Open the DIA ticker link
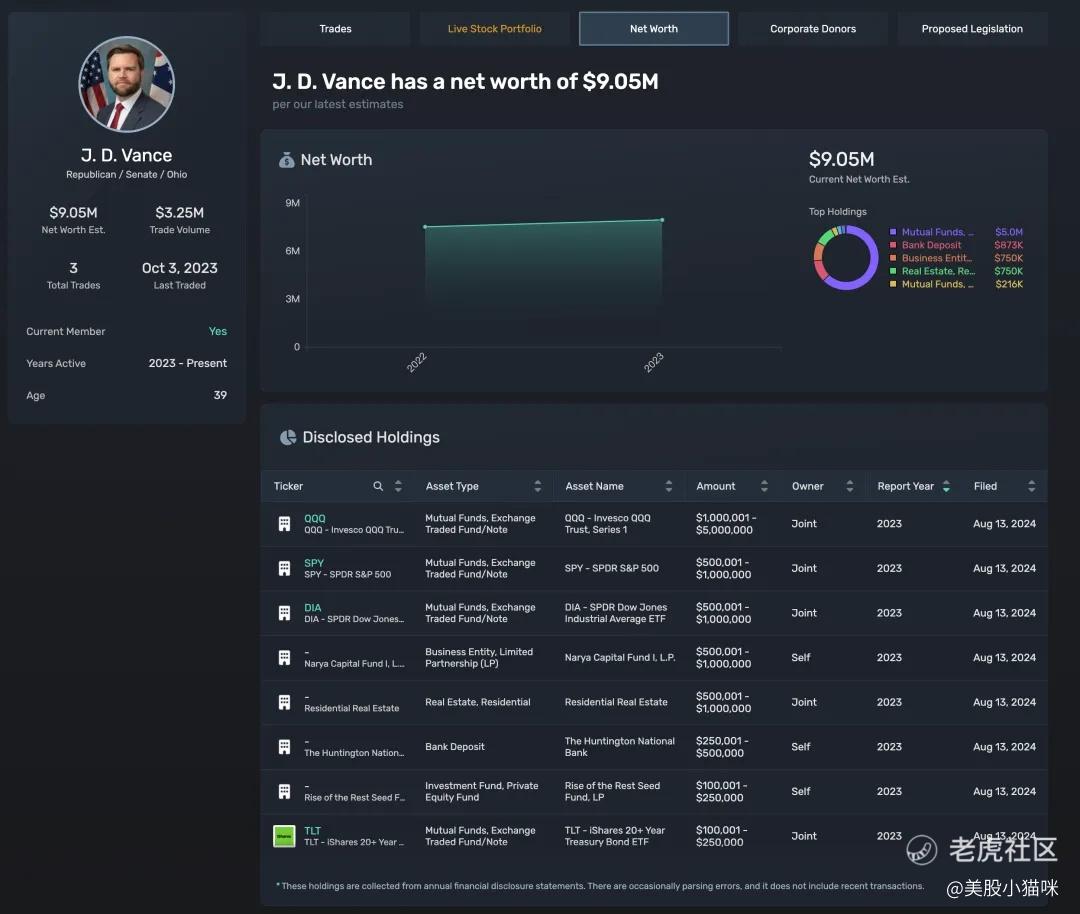The image size is (1080, 914). click(x=313, y=607)
